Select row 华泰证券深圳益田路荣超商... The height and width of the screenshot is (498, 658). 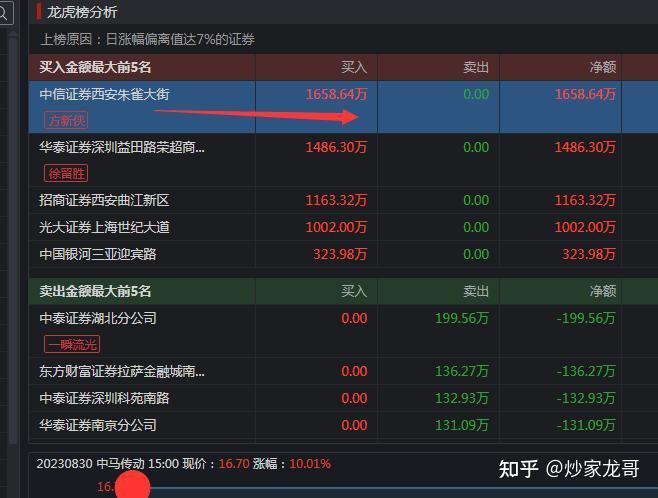(343, 160)
